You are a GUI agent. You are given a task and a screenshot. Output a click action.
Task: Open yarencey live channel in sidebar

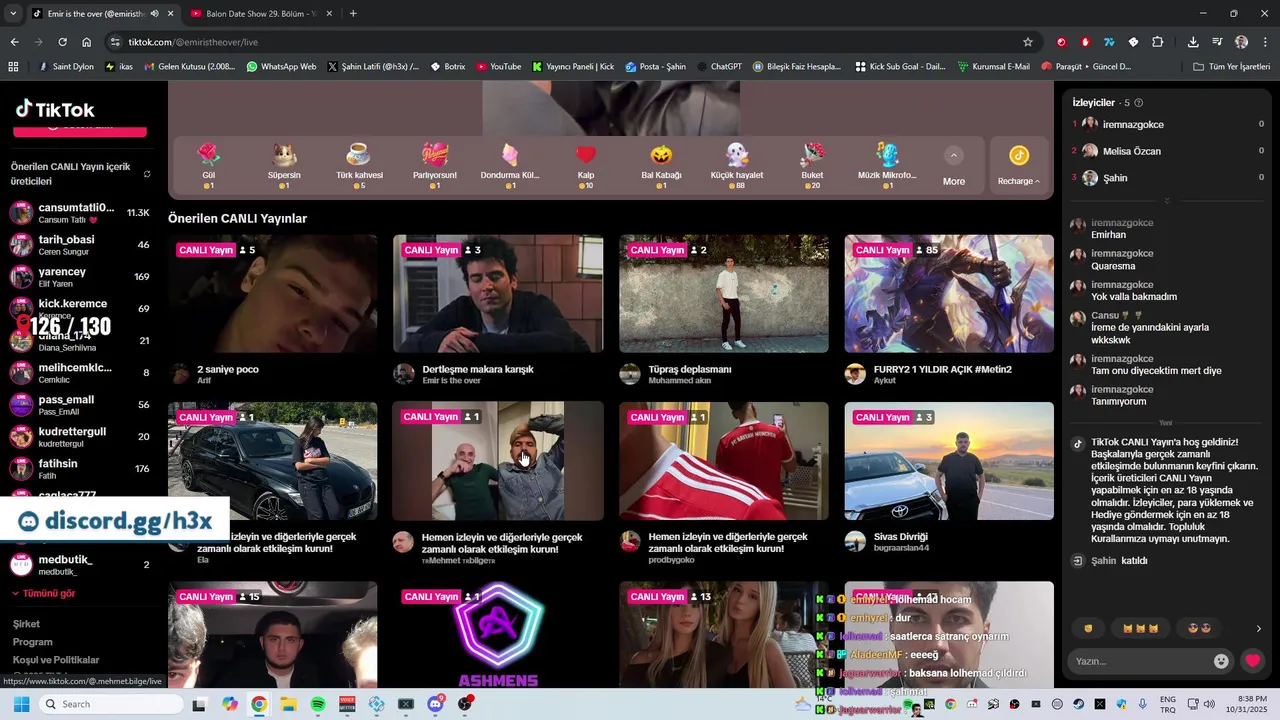[x=80, y=277]
